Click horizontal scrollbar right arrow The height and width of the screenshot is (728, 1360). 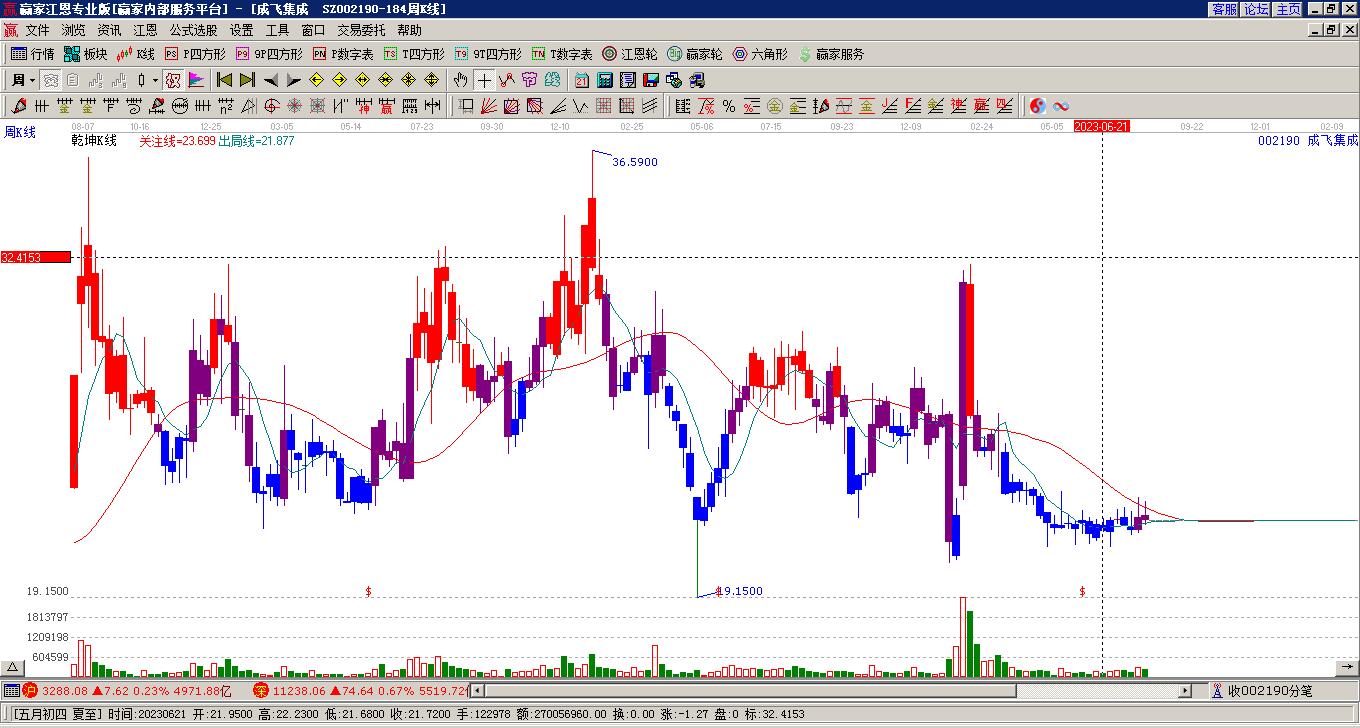coord(1186,691)
